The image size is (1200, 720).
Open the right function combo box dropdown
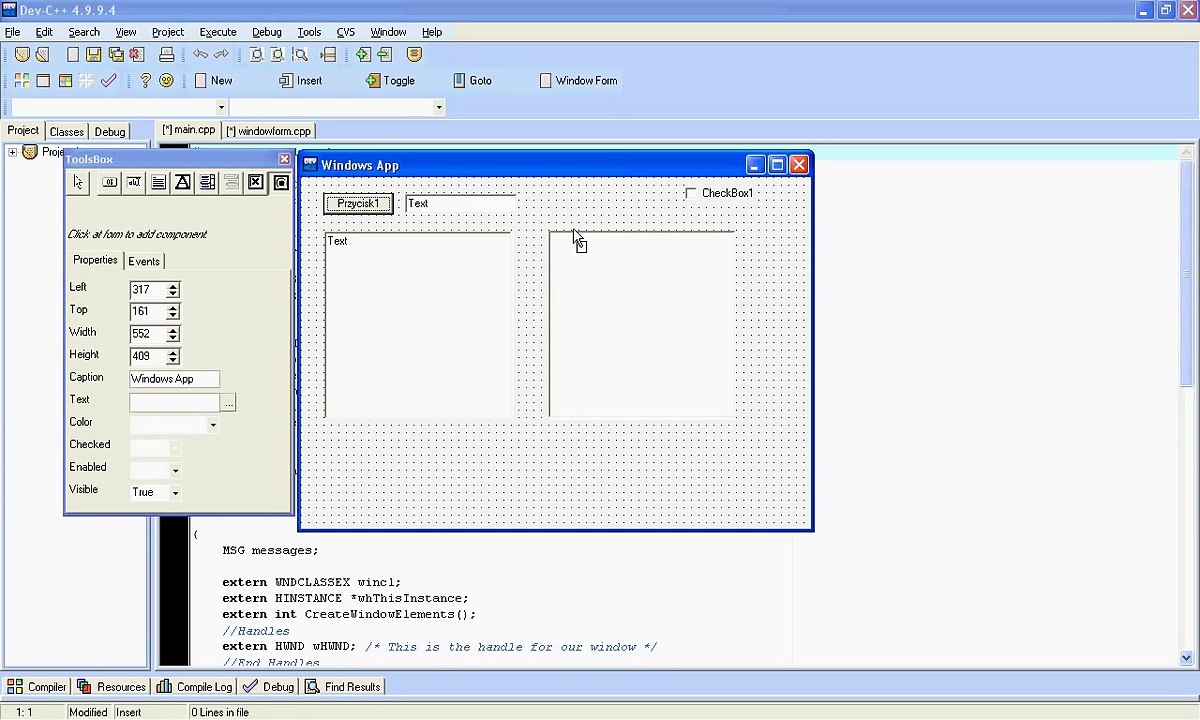coord(438,107)
